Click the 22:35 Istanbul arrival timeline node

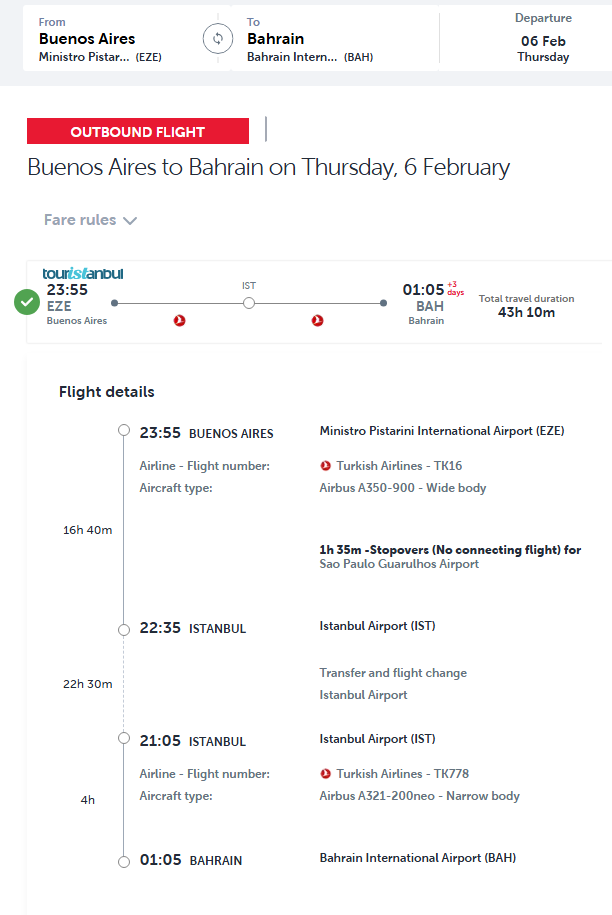(x=124, y=629)
